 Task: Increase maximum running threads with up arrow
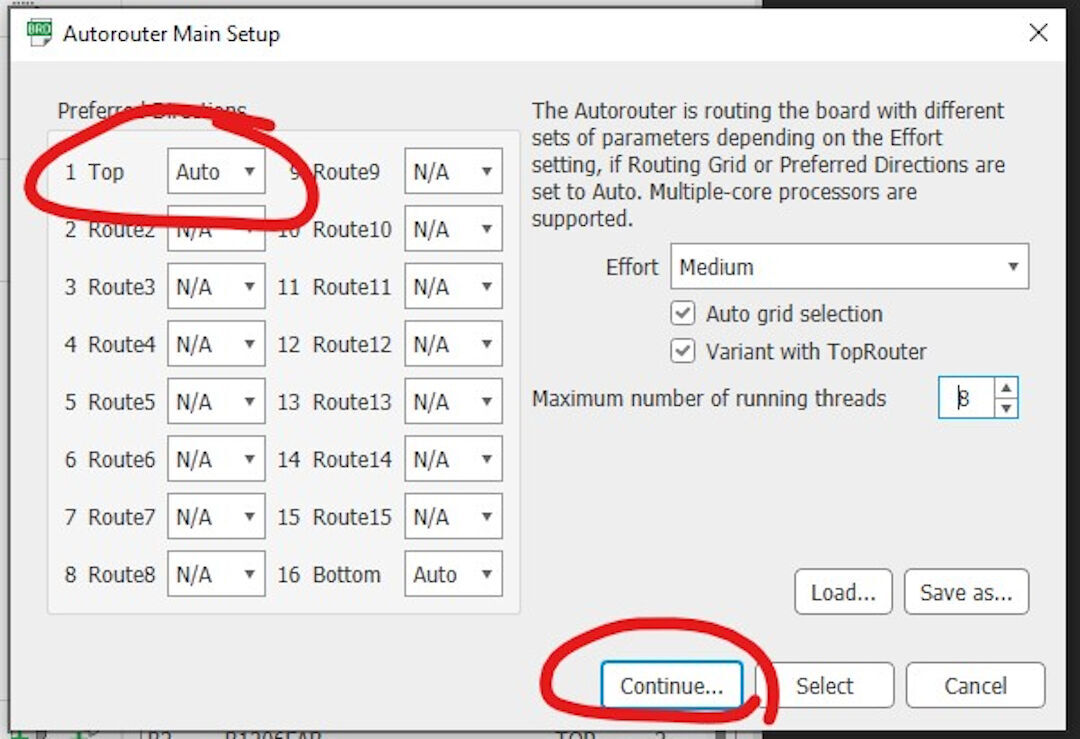1007,388
